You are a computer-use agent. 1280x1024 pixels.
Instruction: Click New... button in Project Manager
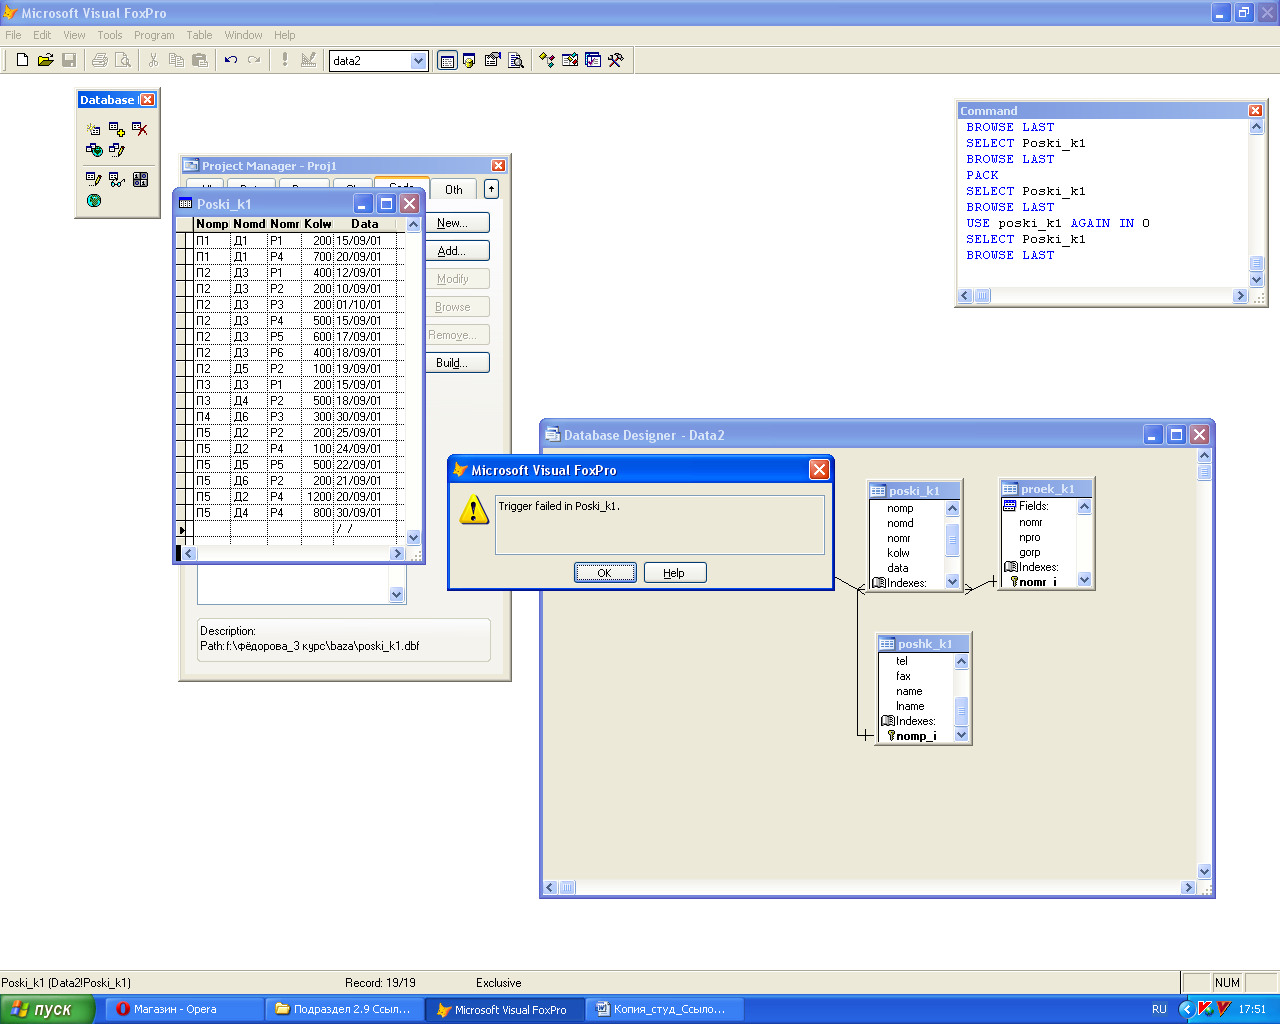coord(458,223)
